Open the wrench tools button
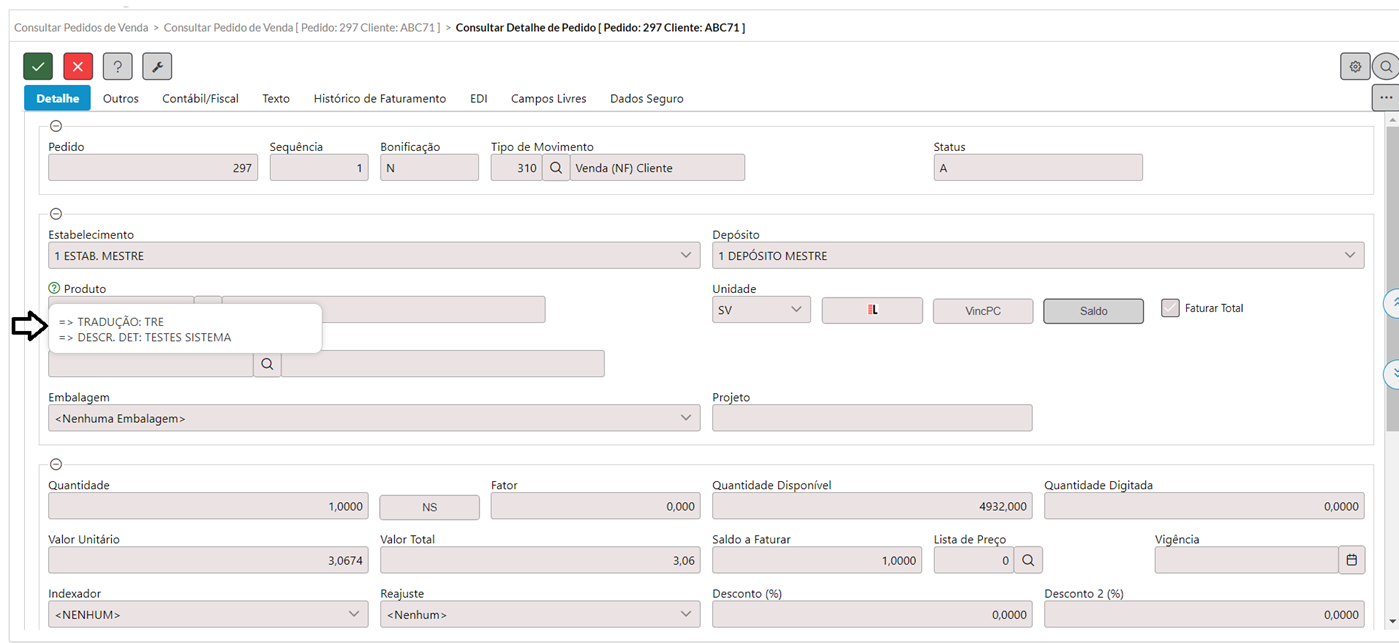 [157, 67]
